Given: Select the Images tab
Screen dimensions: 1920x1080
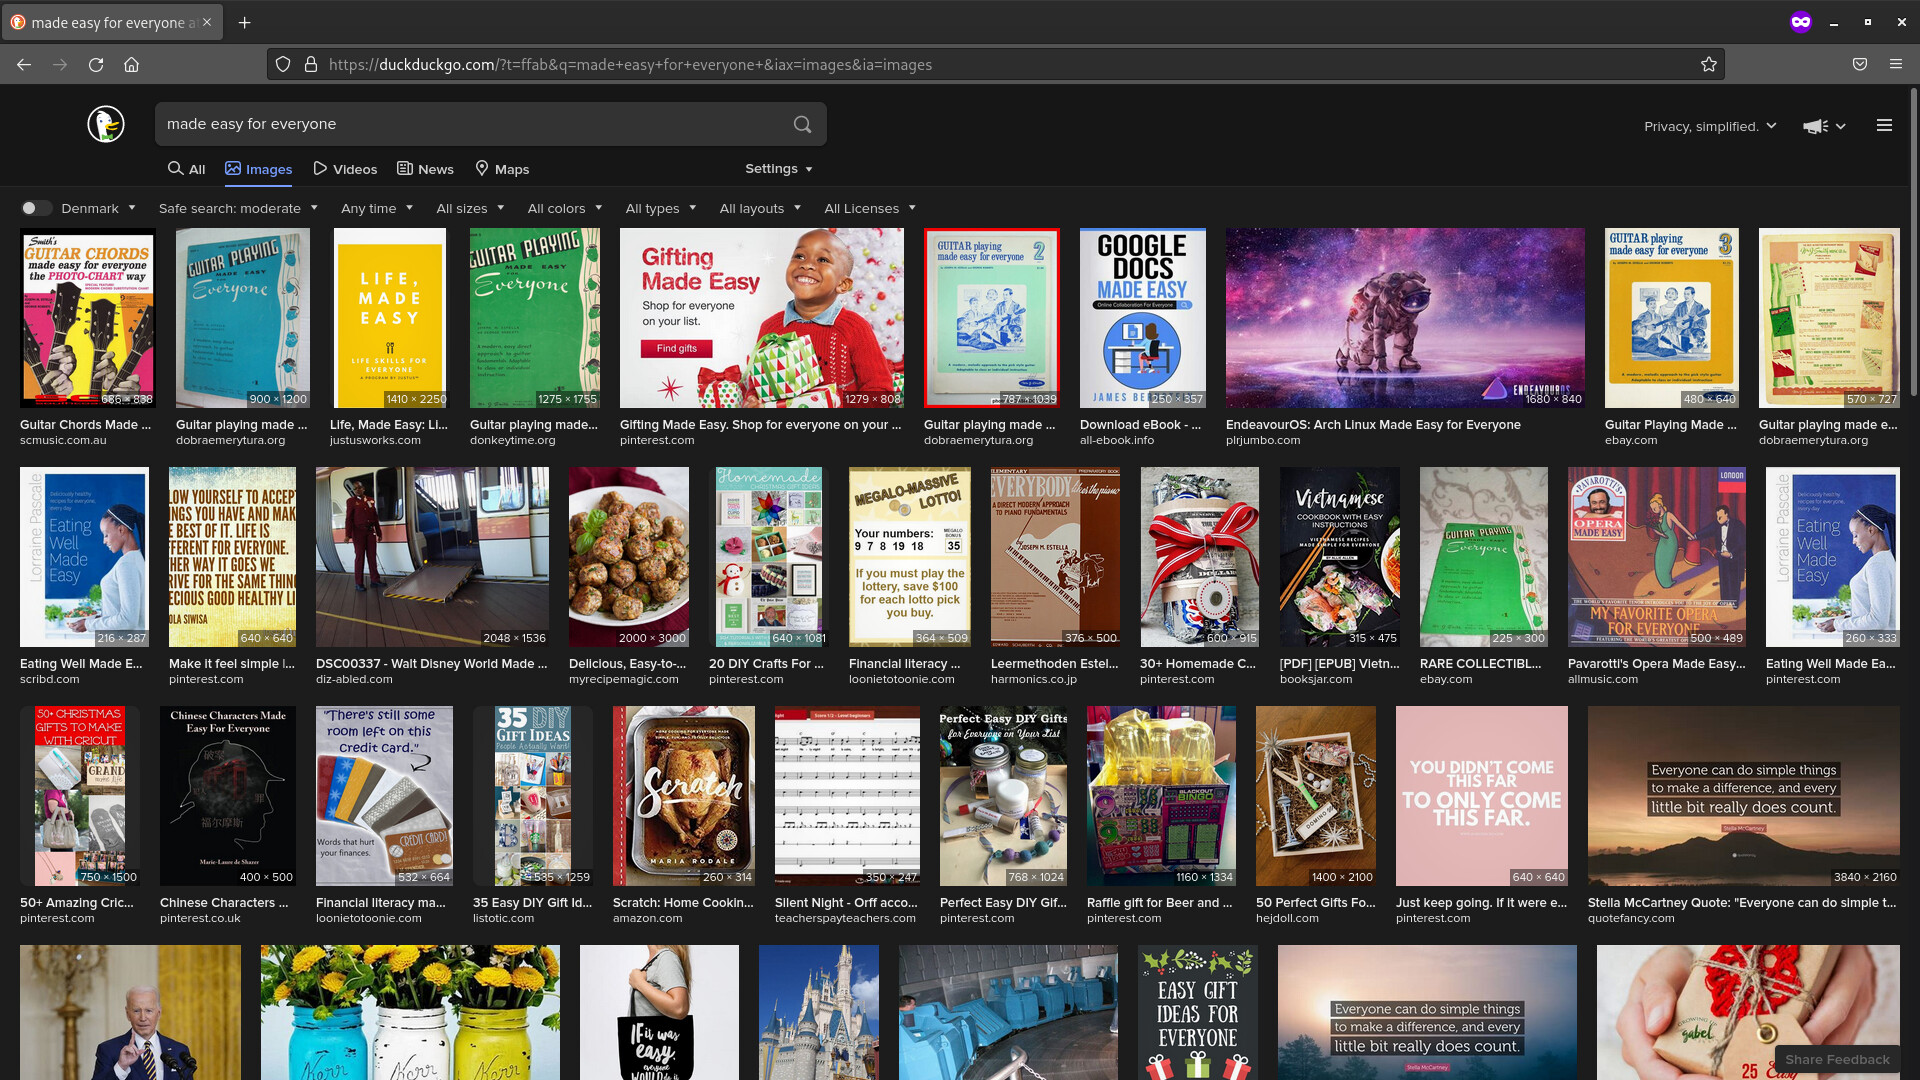Looking at the screenshot, I should 259,169.
